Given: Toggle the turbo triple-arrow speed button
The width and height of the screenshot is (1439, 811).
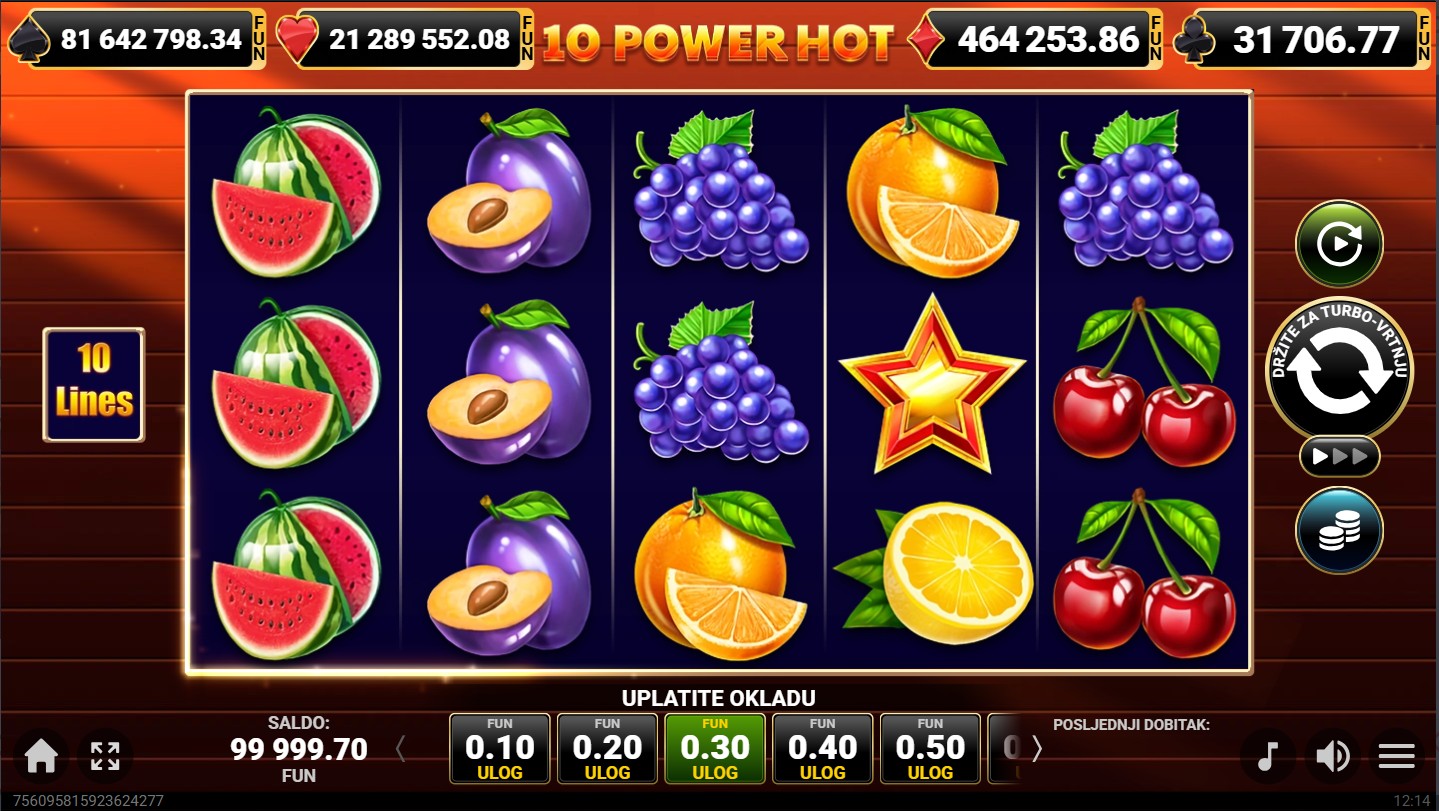Looking at the screenshot, I should [x=1339, y=457].
